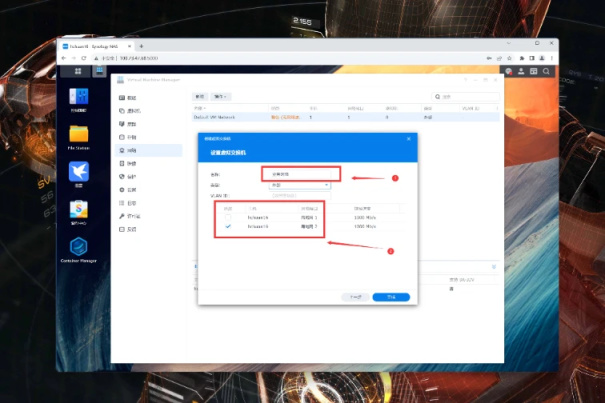This screenshot has height=403, width=605.
Task: Open the DSM widgets panel icon
Action: pyautogui.click(x=534, y=71)
